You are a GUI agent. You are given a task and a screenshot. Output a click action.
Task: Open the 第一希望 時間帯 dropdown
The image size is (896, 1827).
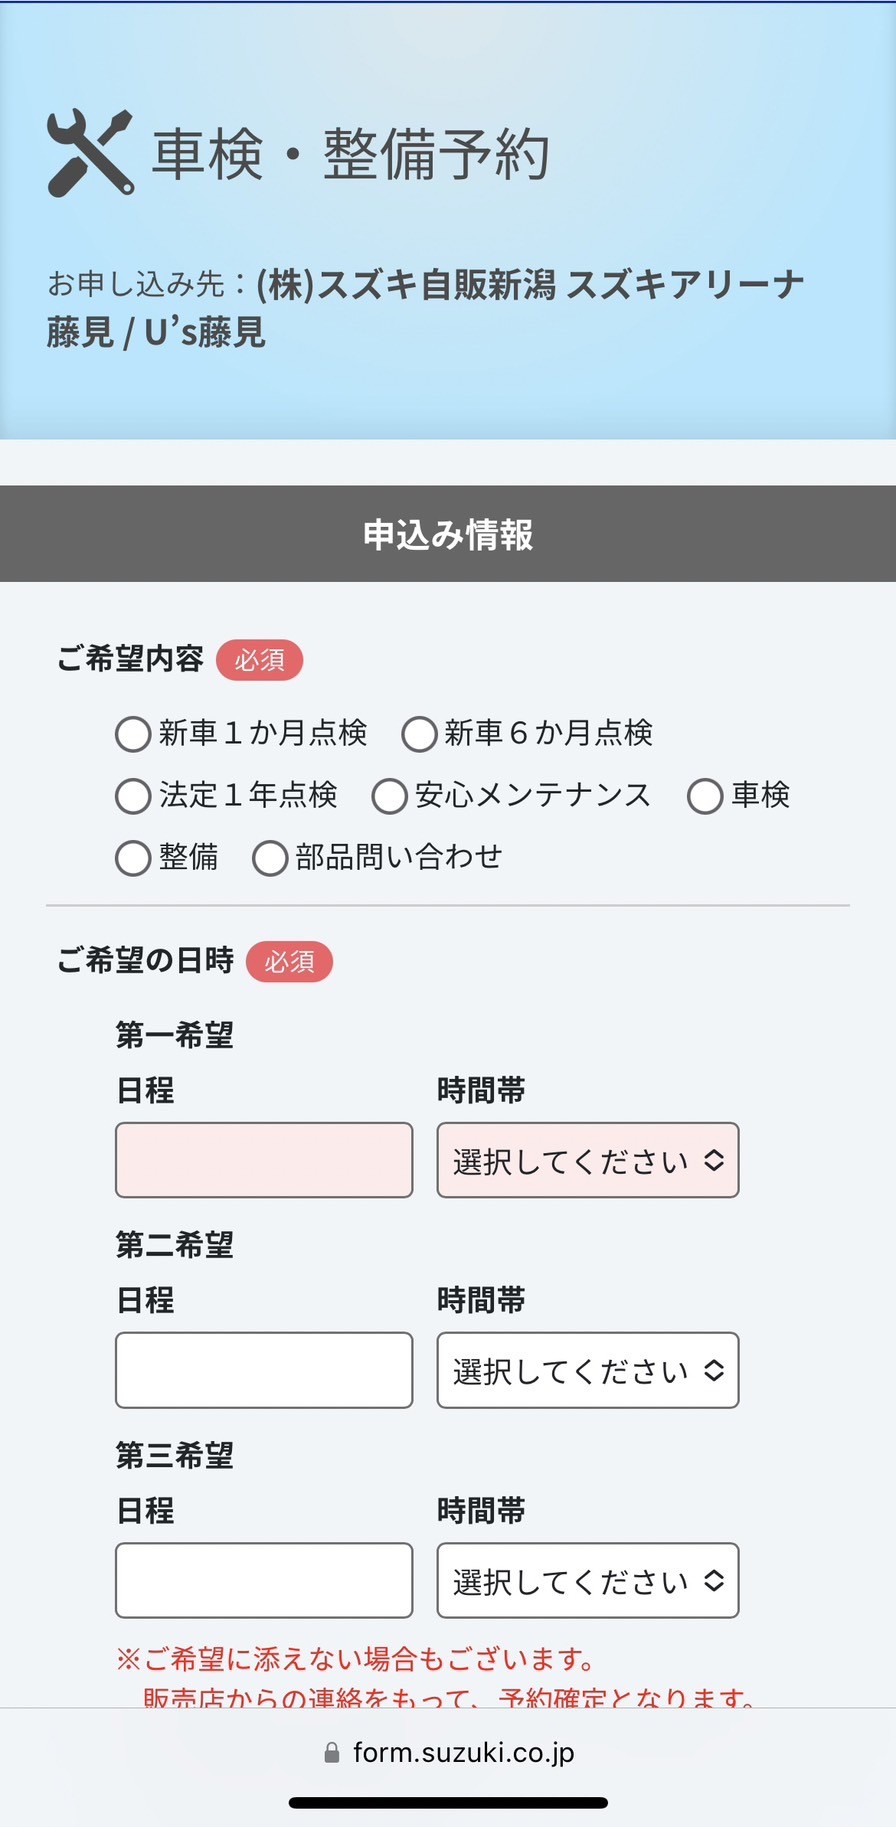(588, 1160)
